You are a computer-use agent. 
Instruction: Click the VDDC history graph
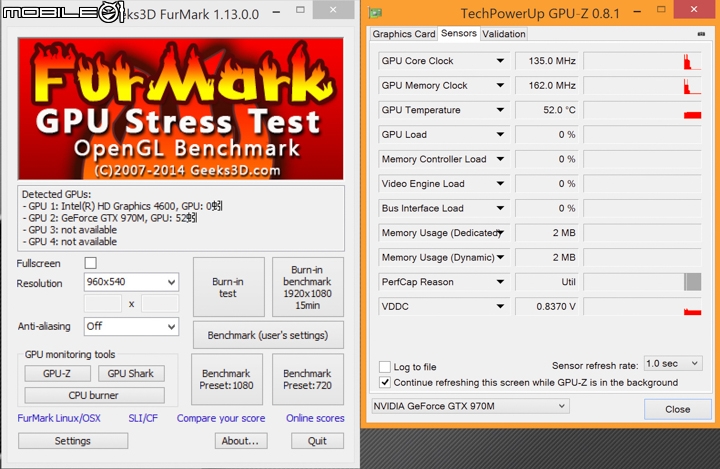(x=642, y=306)
